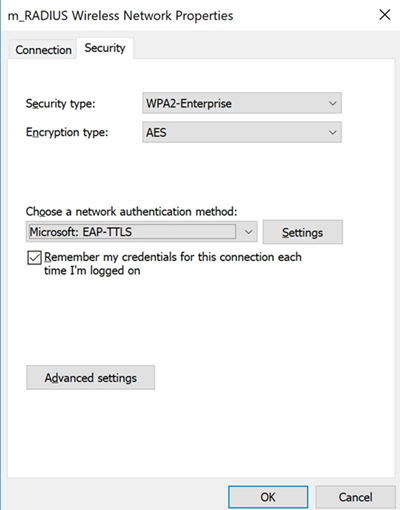
Task: Confirm the dialog with OK
Action: [268, 497]
